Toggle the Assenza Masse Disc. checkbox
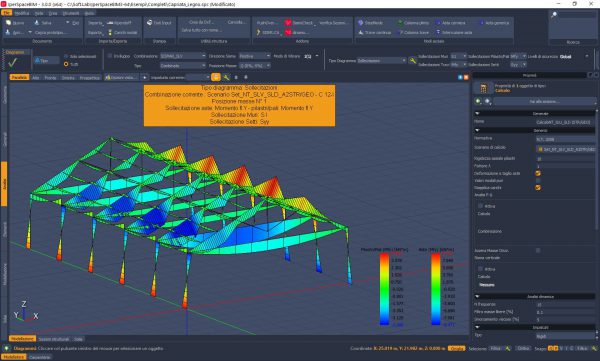The height and width of the screenshot is (361, 600). 538,250
